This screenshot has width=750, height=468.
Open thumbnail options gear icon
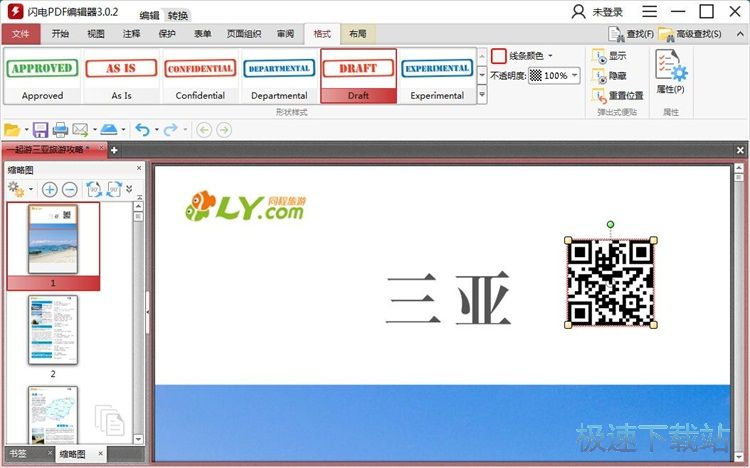(16, 189)
